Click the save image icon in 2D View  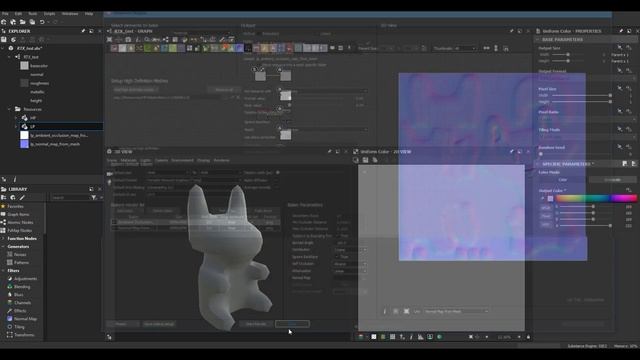pos(365,160)
